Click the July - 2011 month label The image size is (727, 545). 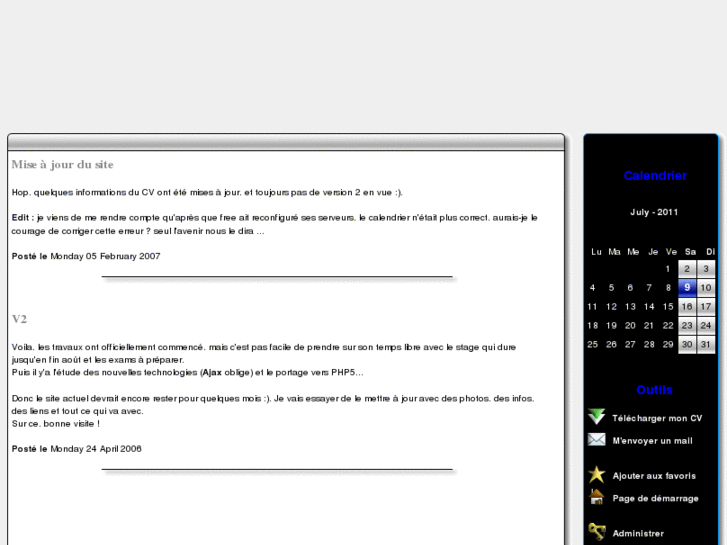tap(654, 212)
